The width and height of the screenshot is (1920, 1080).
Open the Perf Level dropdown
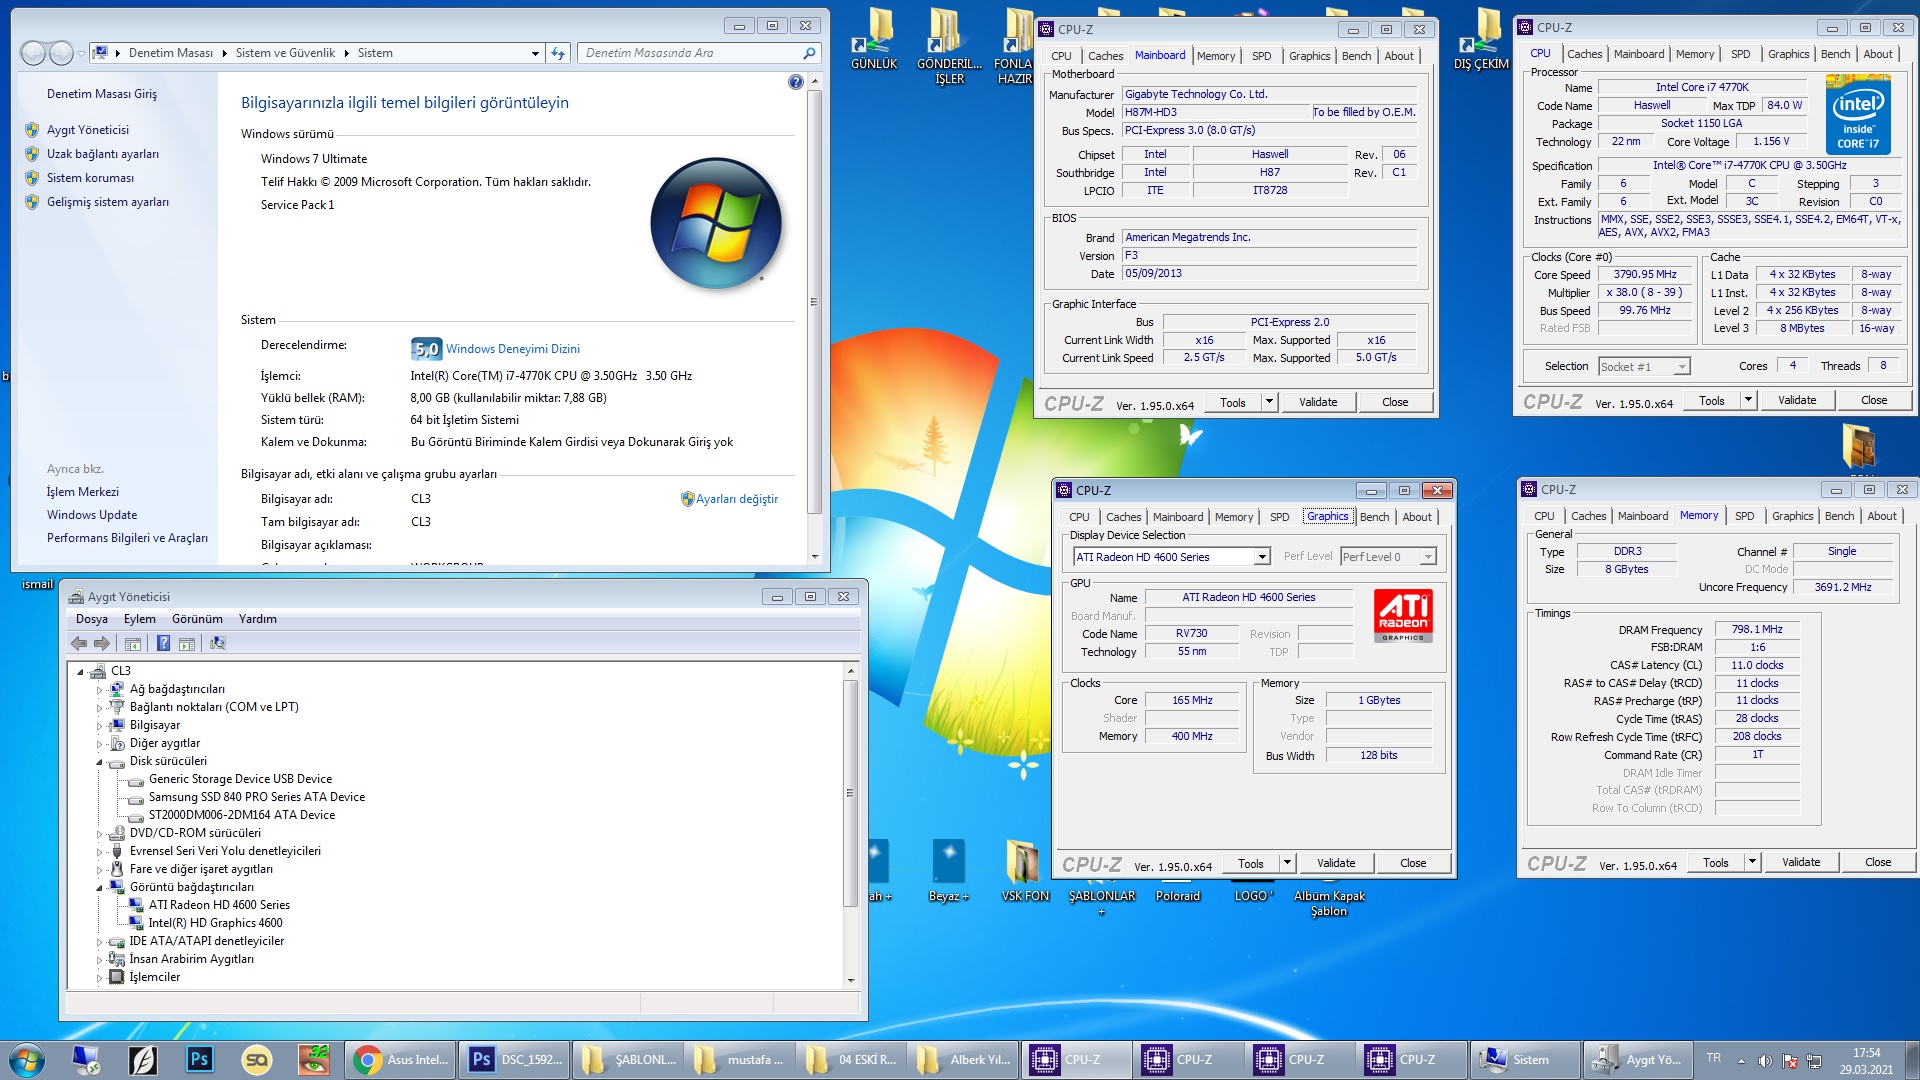(x=1427, y=557)
